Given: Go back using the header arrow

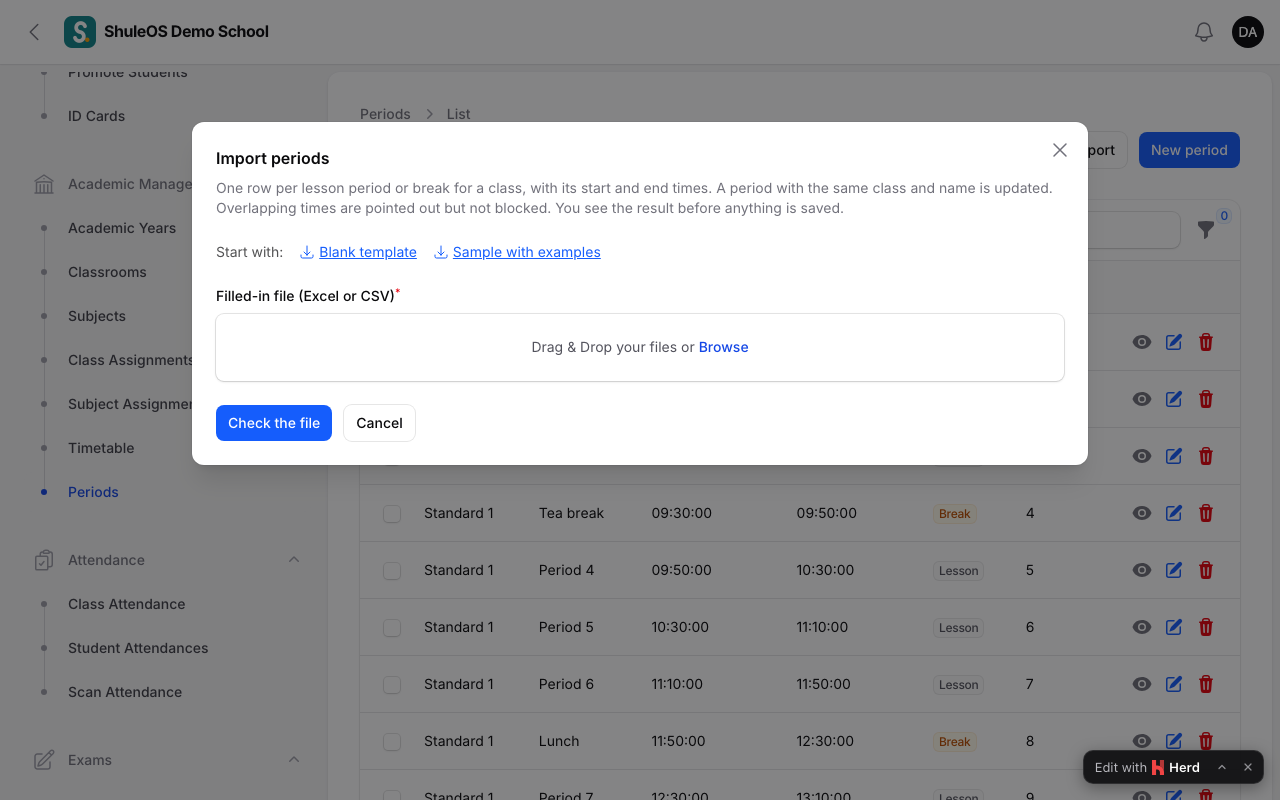Looking at the screenshot, I should point(34,32).
